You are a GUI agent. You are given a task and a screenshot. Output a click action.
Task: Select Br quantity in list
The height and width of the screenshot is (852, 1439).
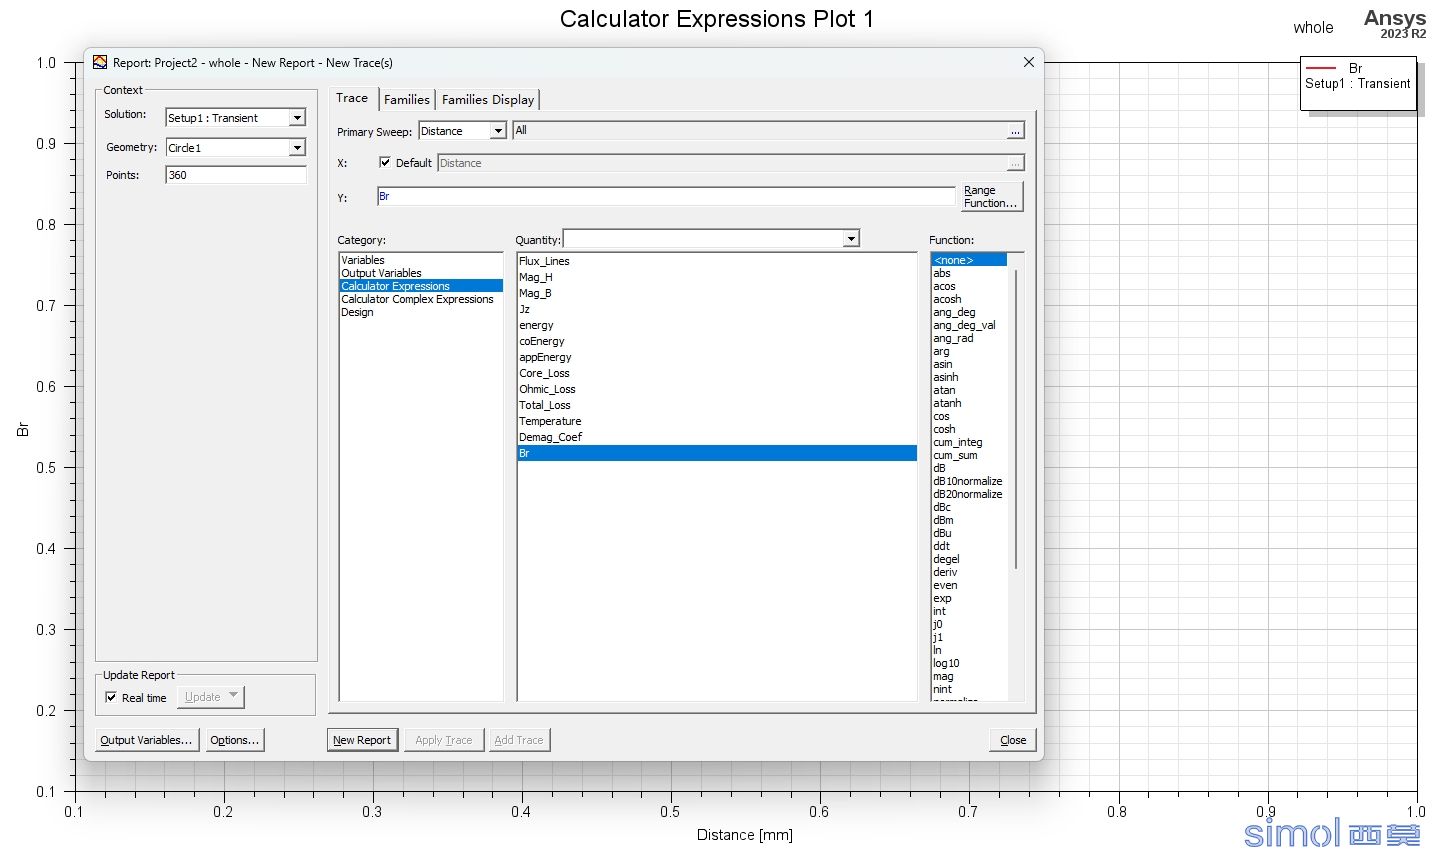click(x=717, y=453)
